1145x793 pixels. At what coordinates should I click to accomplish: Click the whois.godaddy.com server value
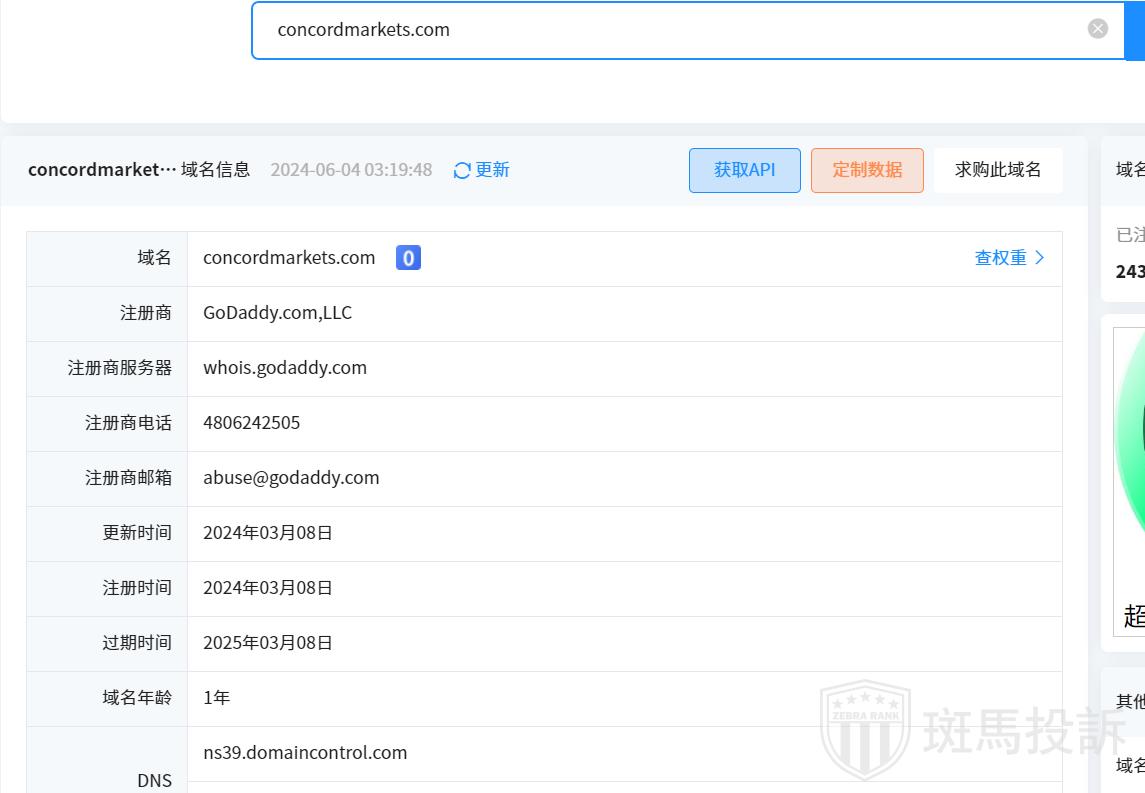(x=285, y=368)
